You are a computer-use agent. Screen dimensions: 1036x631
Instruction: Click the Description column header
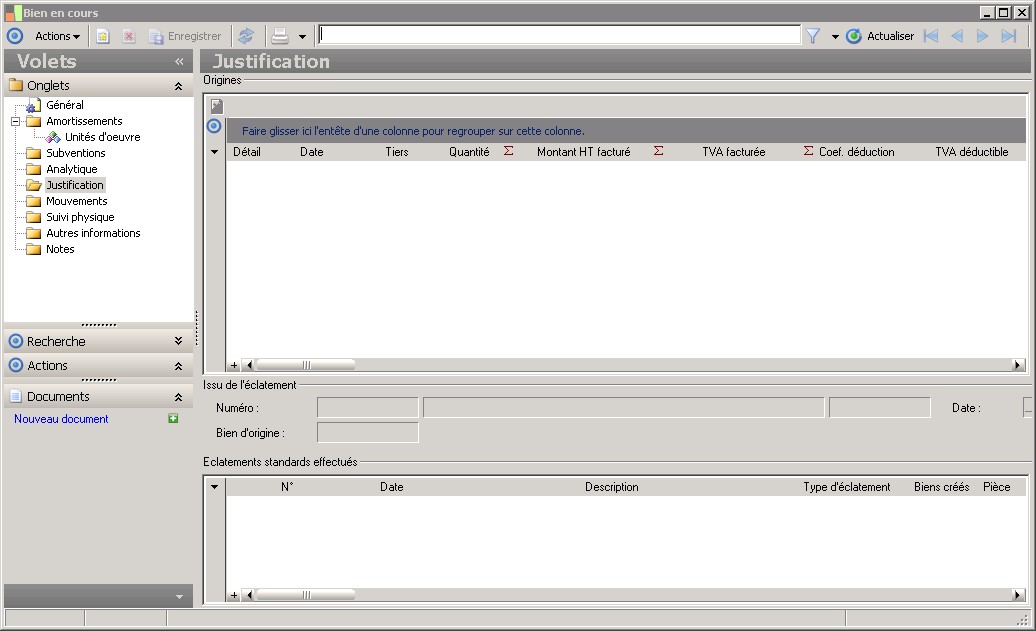pos(611,487)
